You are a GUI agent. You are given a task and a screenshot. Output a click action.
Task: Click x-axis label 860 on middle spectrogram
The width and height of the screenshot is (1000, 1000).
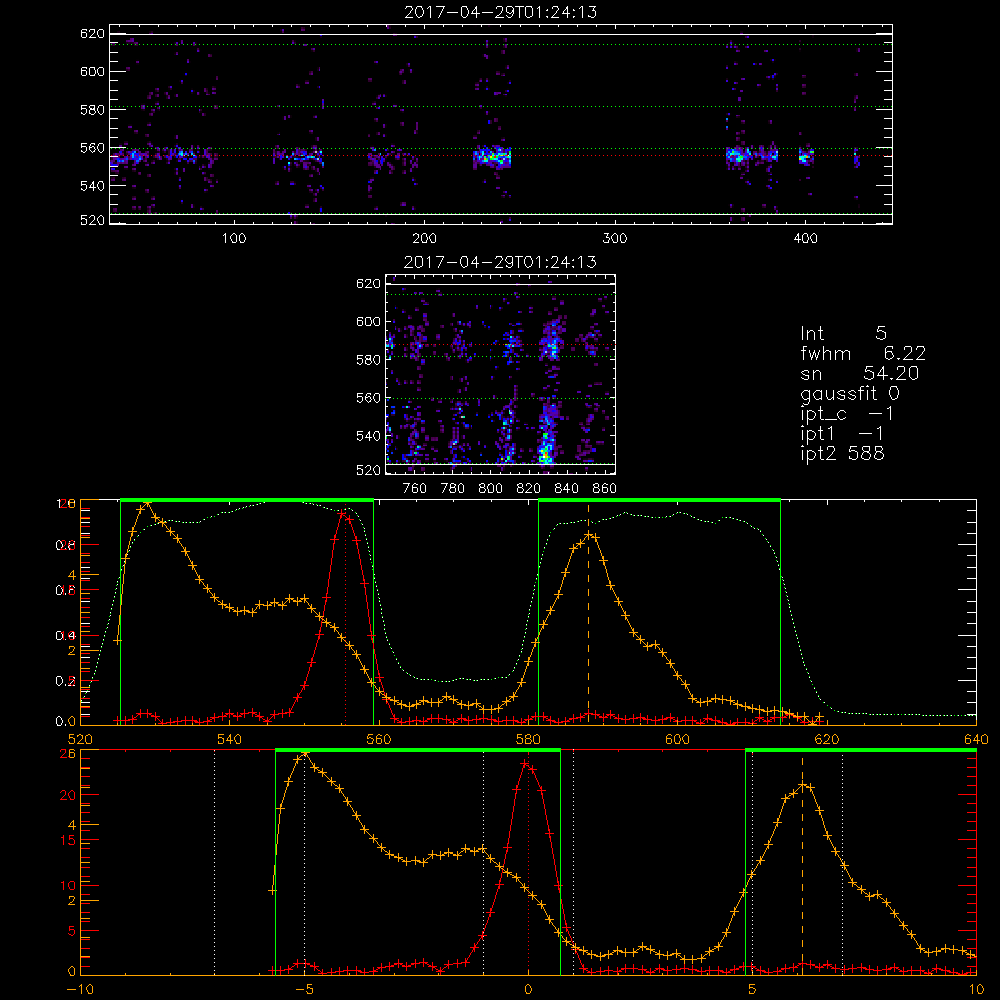pos(605,489)
